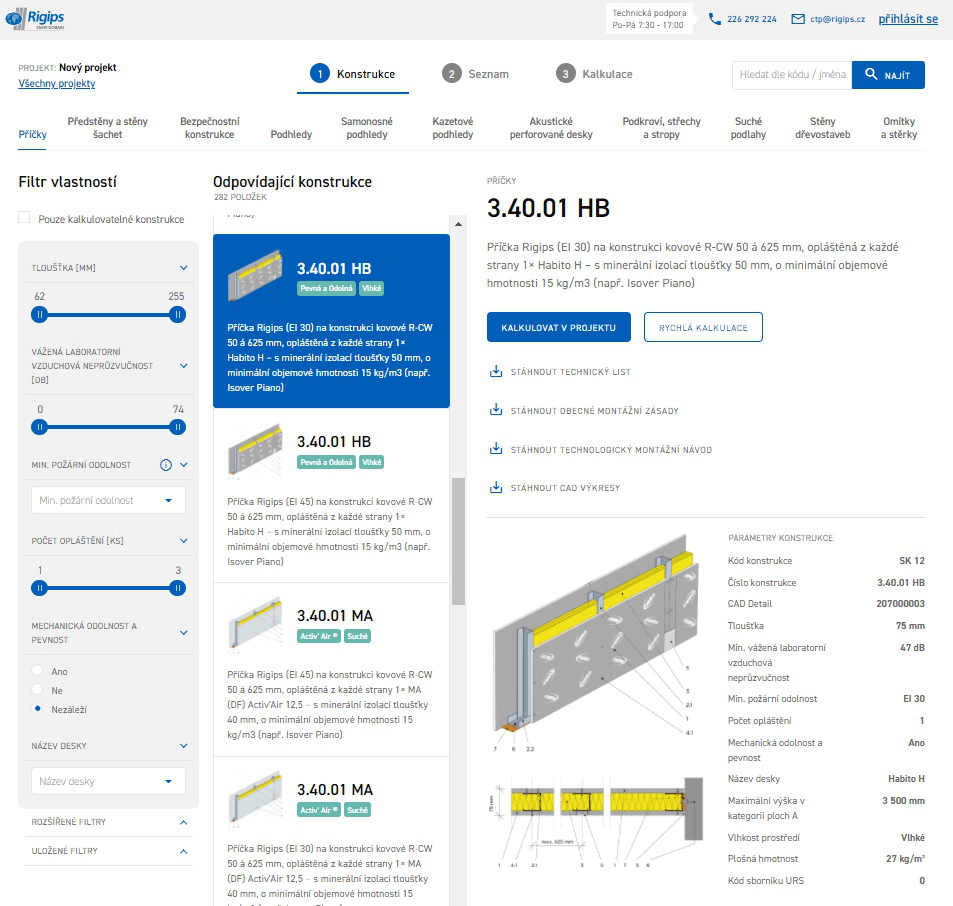
Task: Click magnifier icon in the Najít button
Action: 871,75
